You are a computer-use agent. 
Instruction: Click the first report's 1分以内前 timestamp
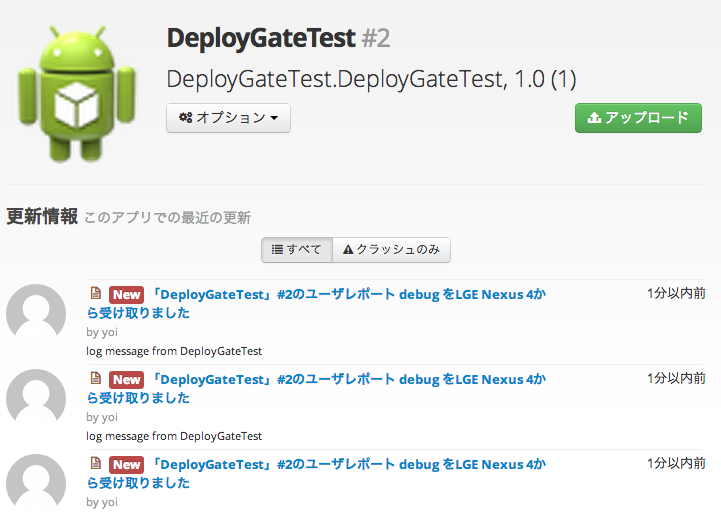pyautogui.click(x=676, y=293)
